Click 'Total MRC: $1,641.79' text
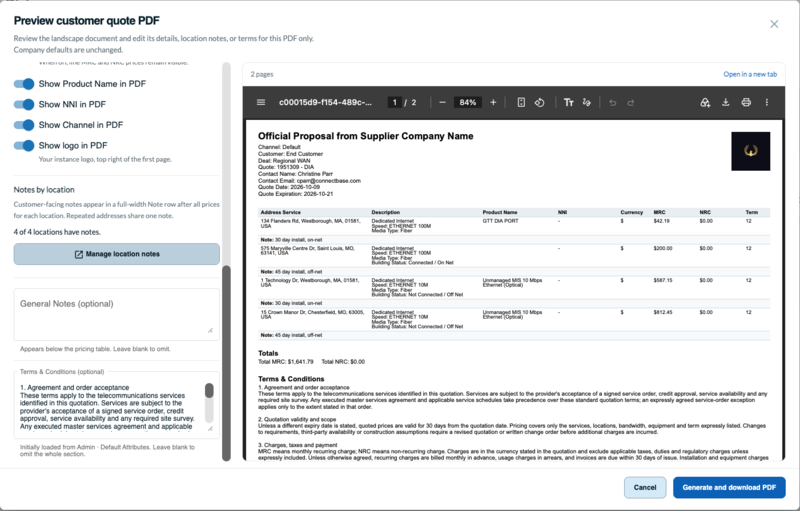The width and height of the screenshot is (800, 511). (x=286, y=362)
